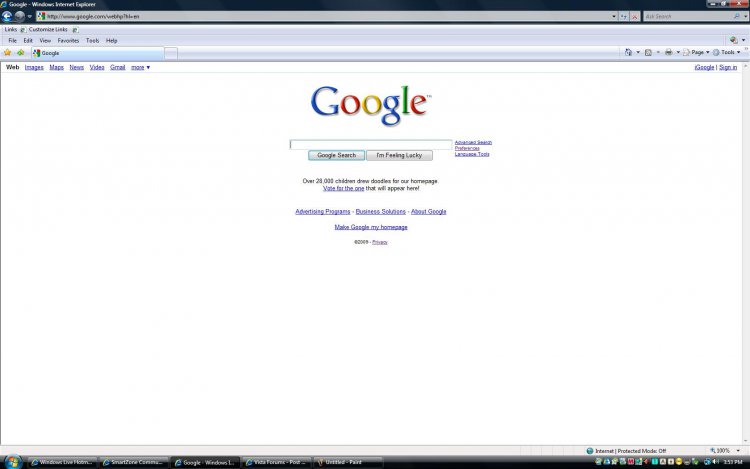Open the search provider dropdown arrow
This screenshot has height=469, width=750.
745,16
